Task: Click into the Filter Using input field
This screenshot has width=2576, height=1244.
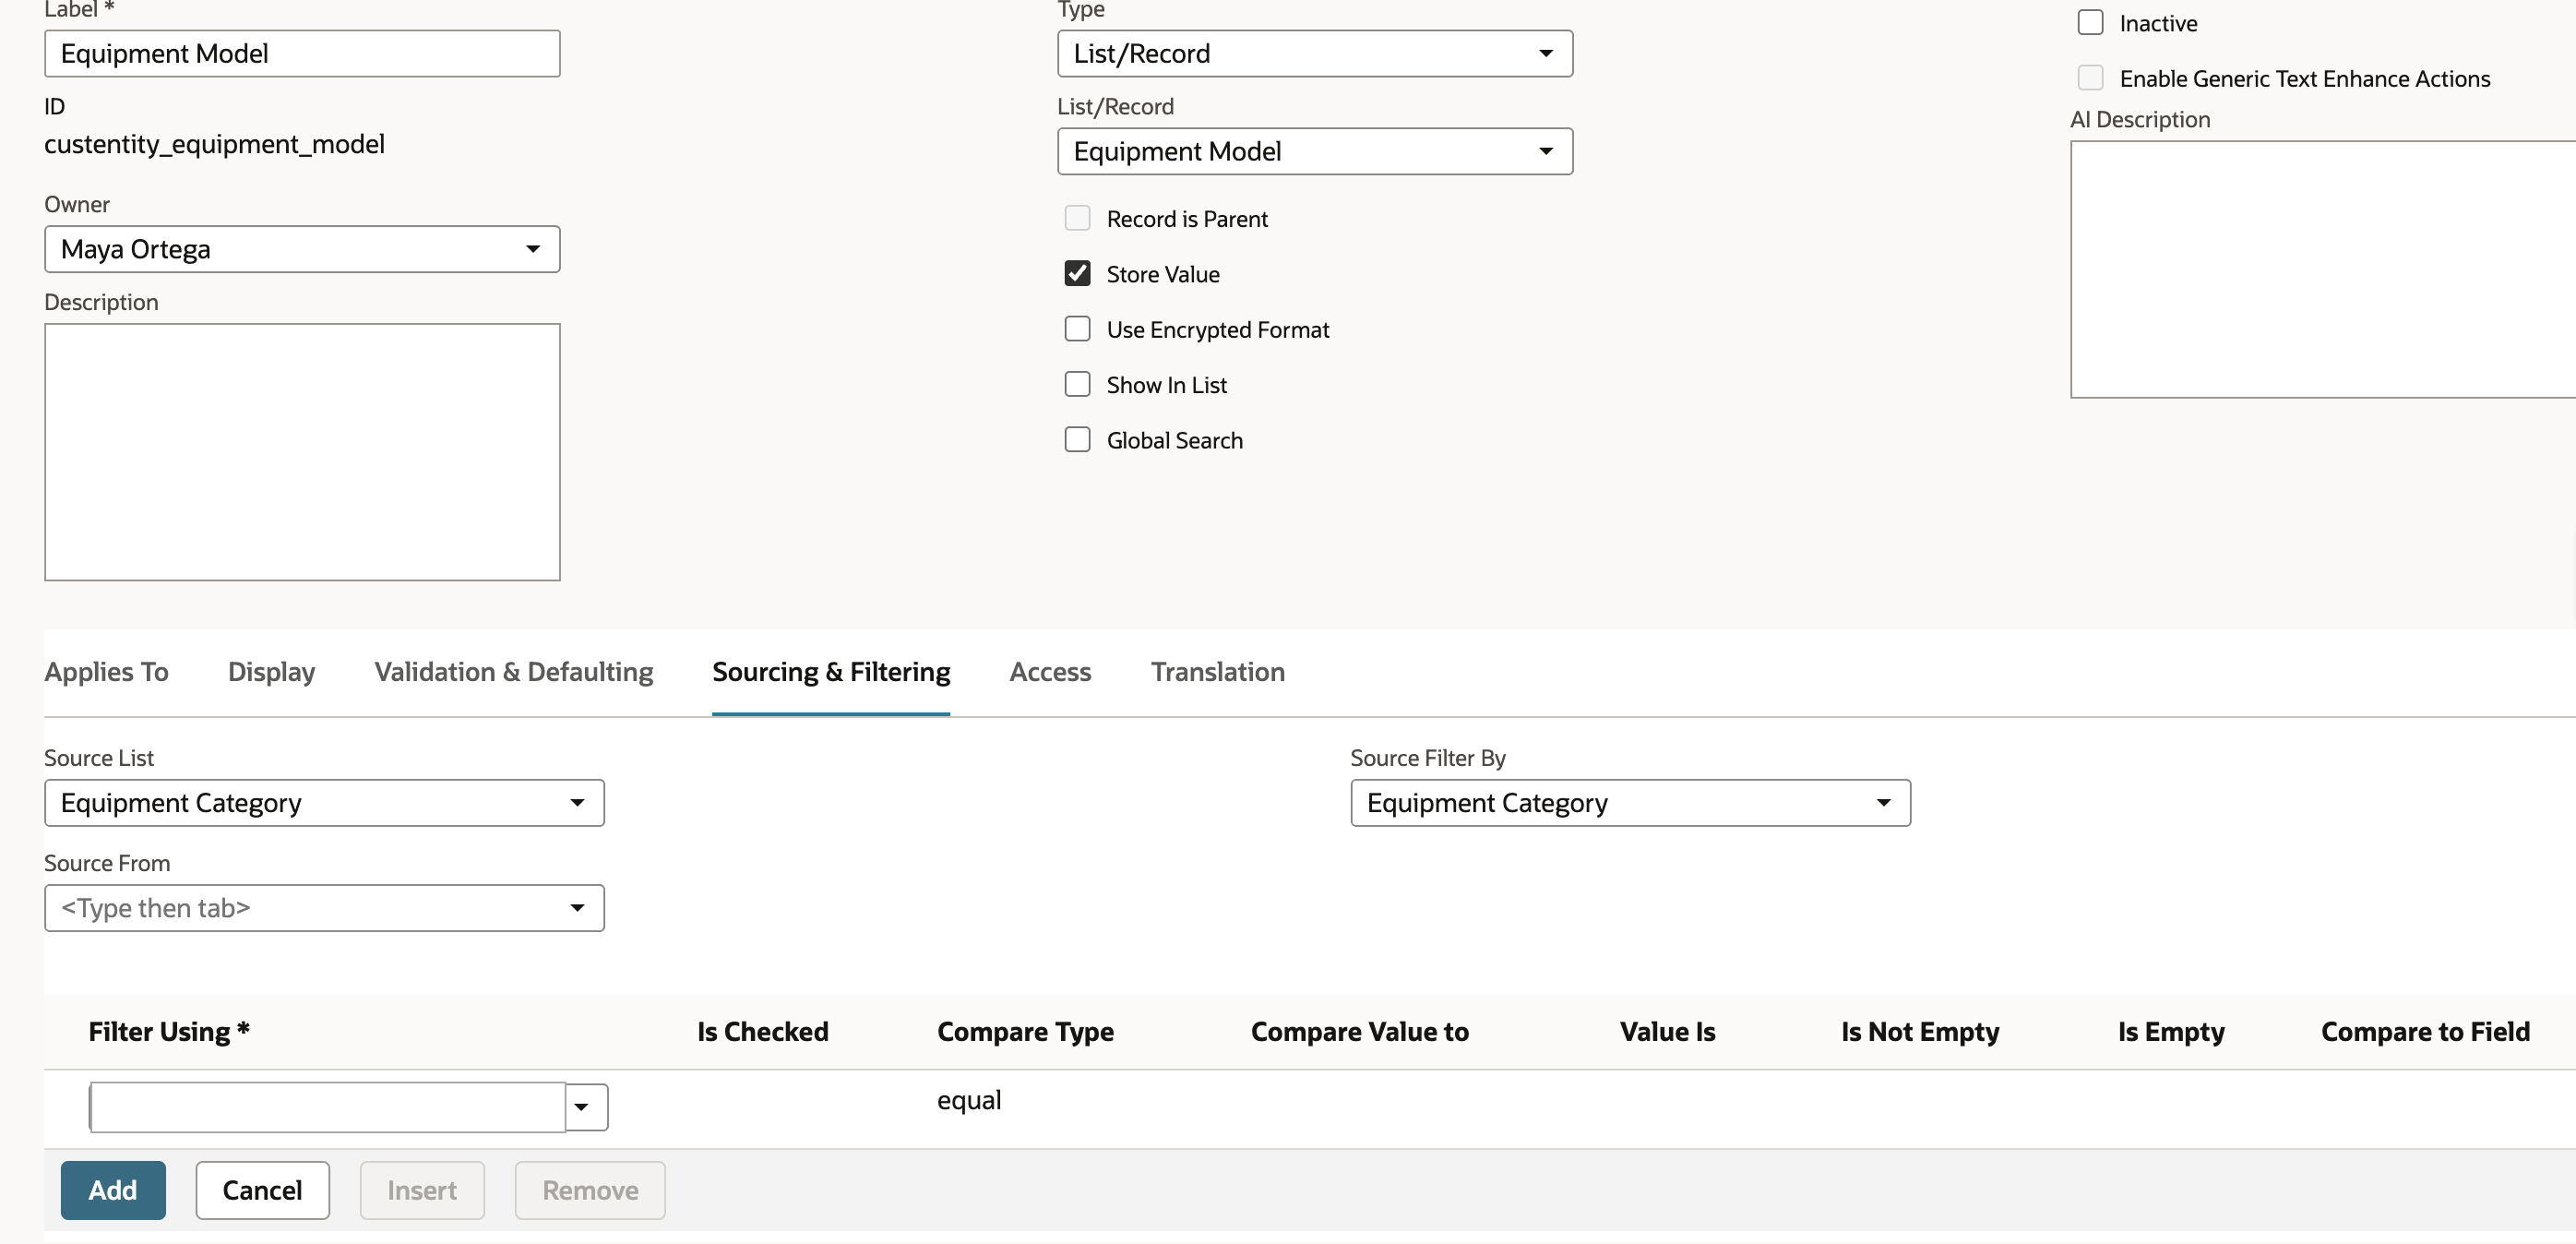Action: click(x=327, y=1107)
